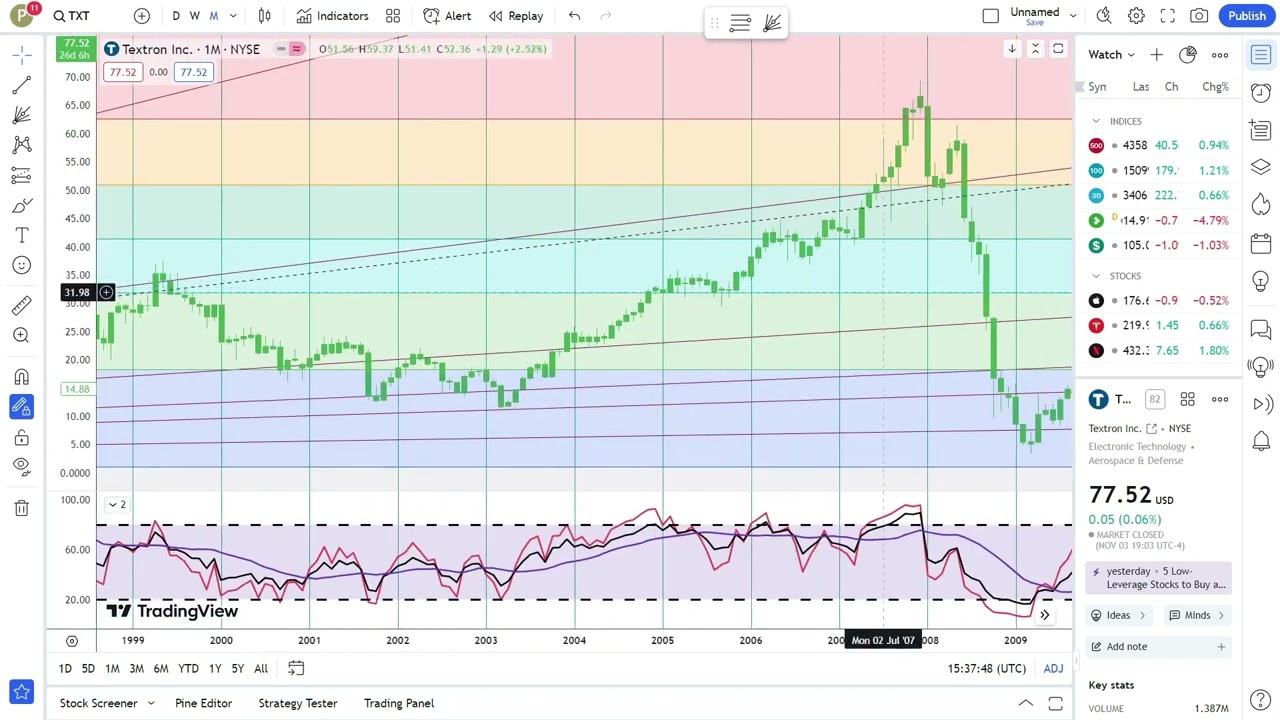Open watchlist advanced view pie icon
Screen dimensions: 1280x720
(1188, 55)
